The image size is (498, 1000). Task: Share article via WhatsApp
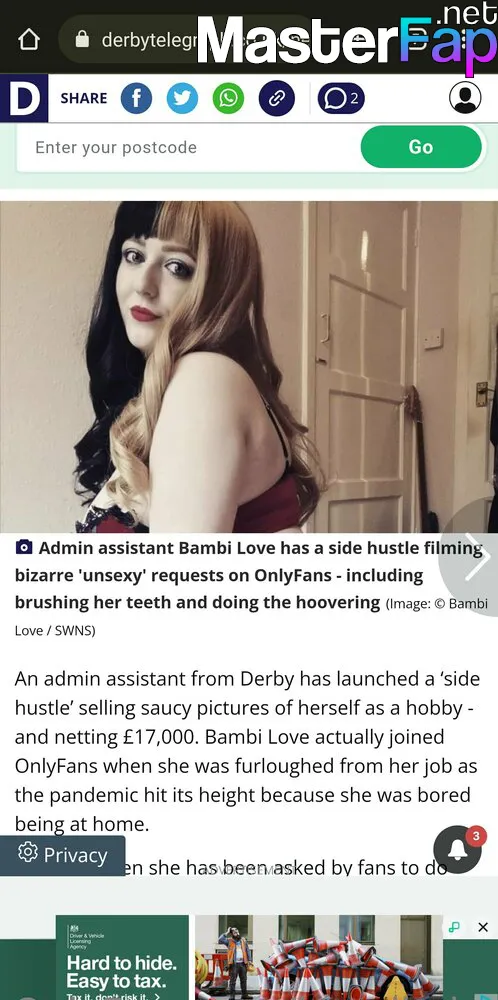coord(228,98)
